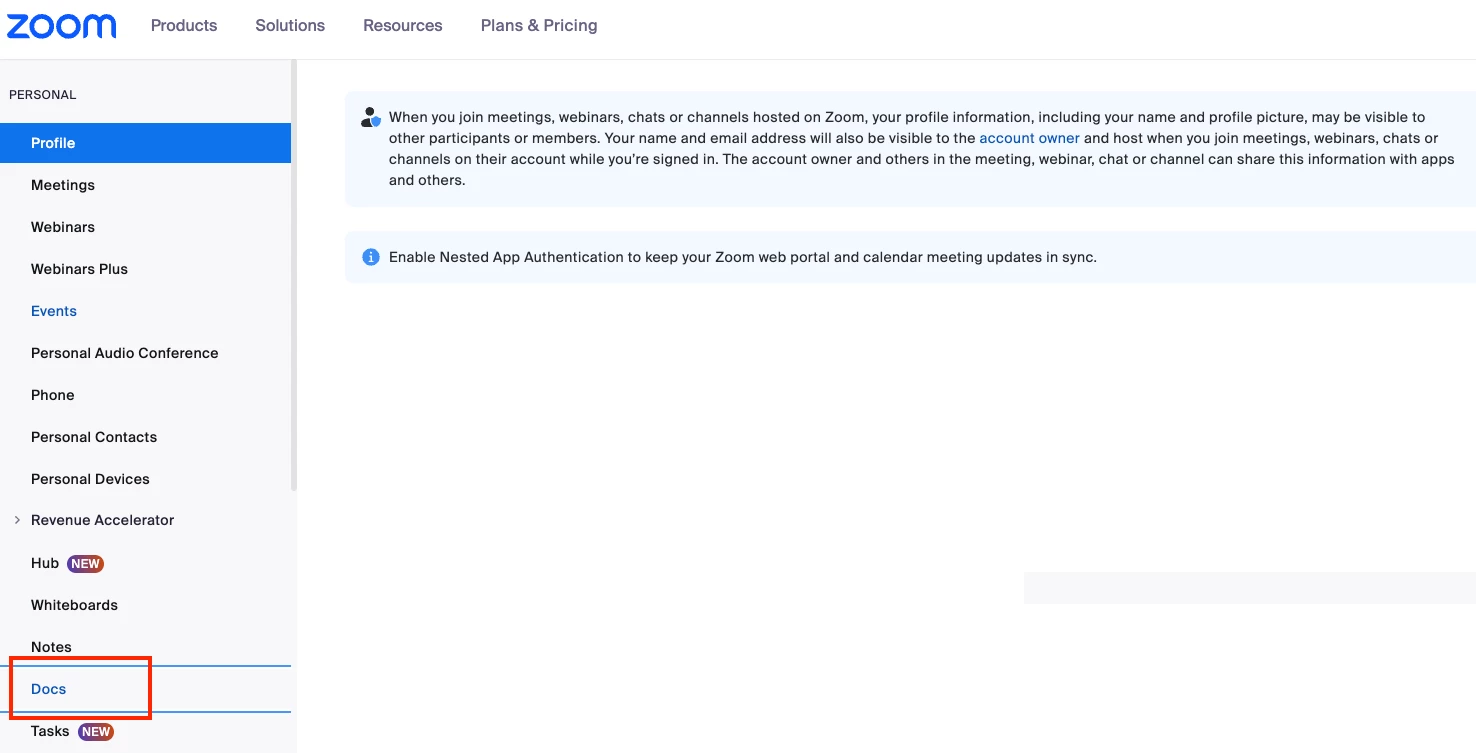Image resolution: width=1476 pixels, height=753 pixels.
Task: Click the privacy person-shield icon
Action: 371,117
